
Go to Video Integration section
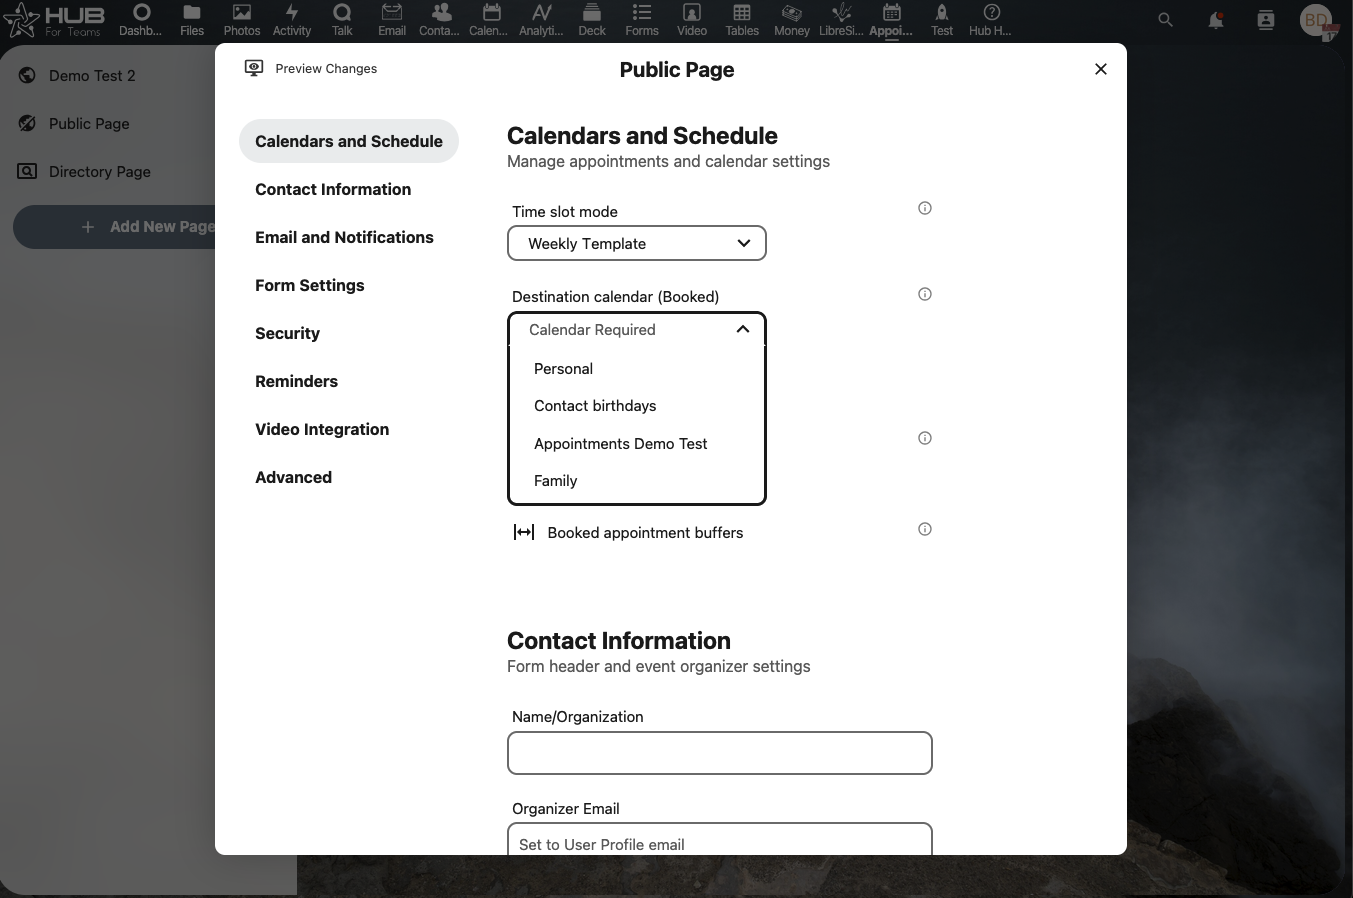click(322, 429)
